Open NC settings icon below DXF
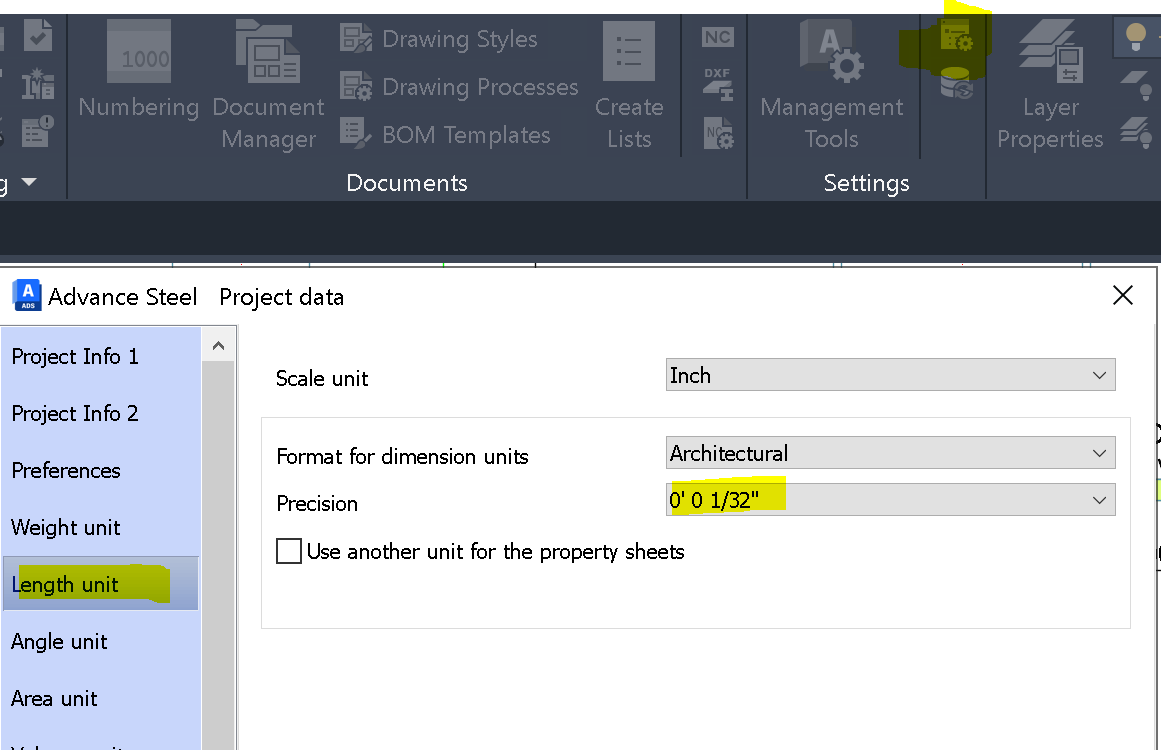Viewport: 1161px width, 750px height. [x=715, y=132]
